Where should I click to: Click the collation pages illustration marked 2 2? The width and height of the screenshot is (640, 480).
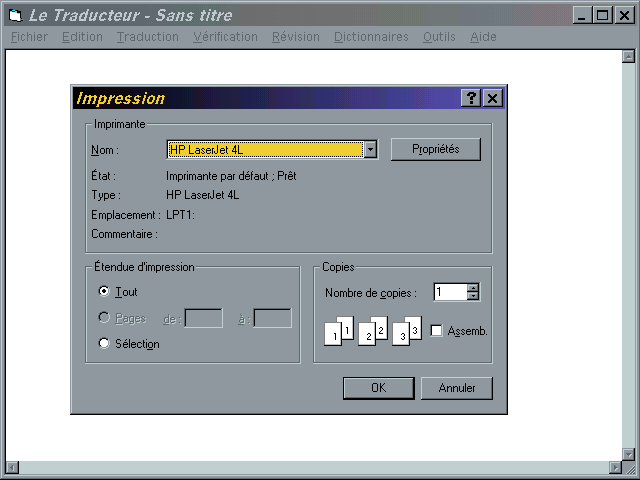tap(373, 331)
